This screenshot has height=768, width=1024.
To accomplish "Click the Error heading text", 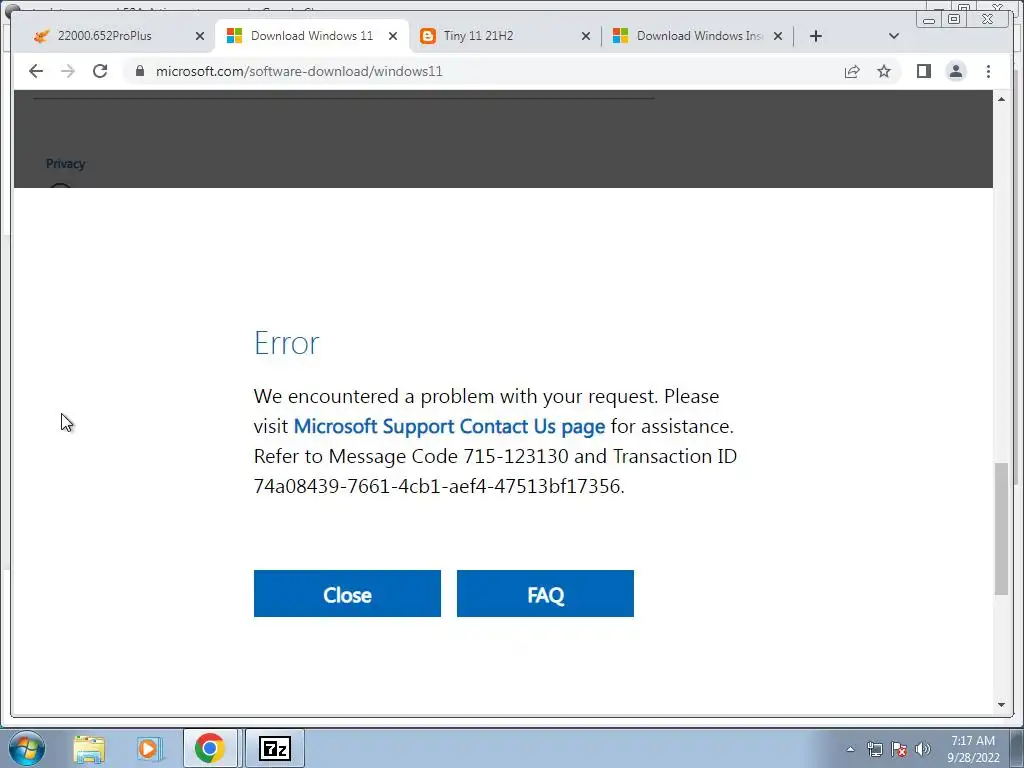I will [x=286, y=343].
